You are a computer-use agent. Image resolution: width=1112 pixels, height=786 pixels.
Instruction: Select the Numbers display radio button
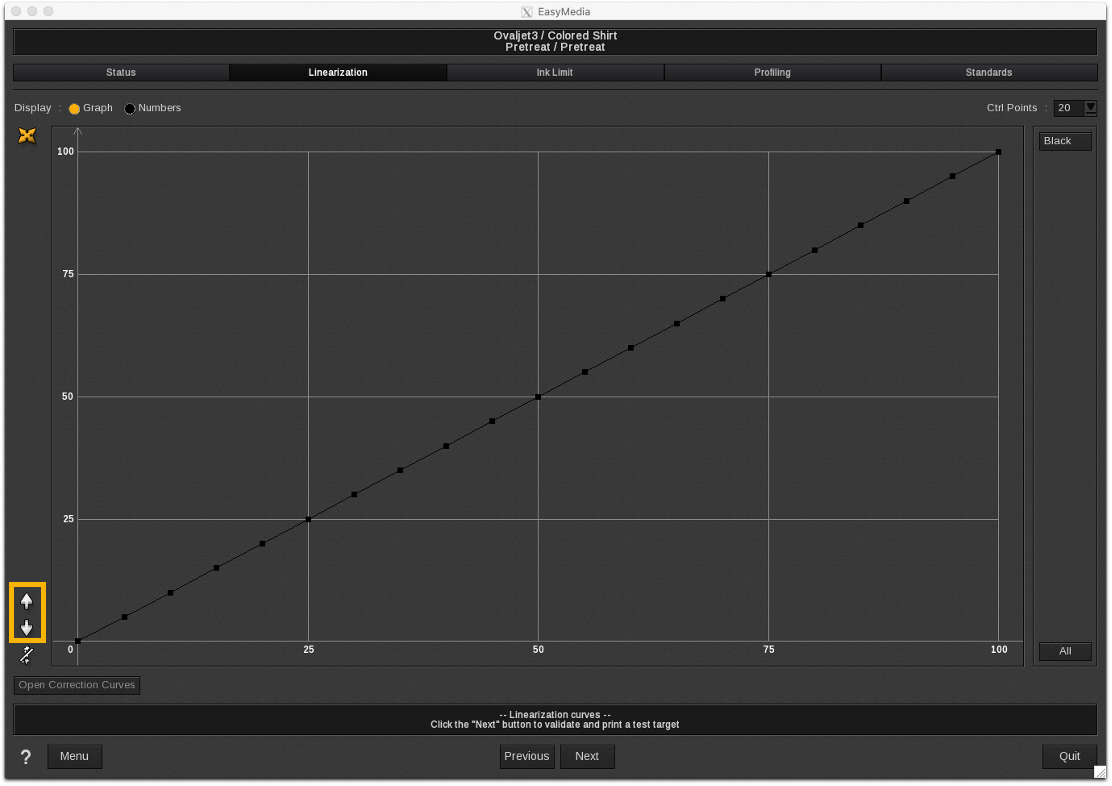click(x=130, y=108)
